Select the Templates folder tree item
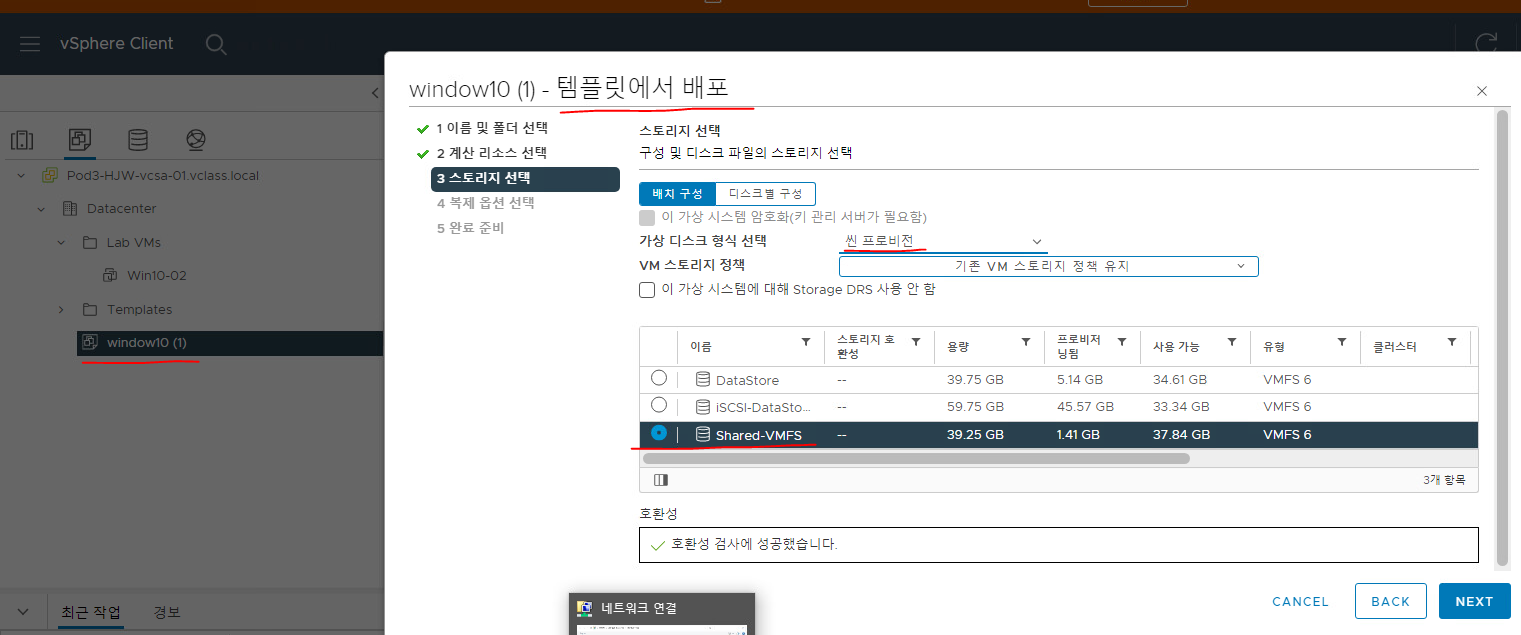Viewport: 1521px width, 635px height. [x=140, y=310]
